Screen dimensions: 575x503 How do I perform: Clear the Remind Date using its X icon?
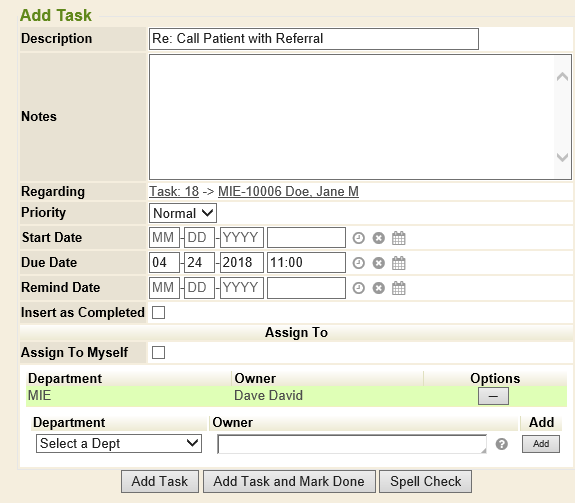[x=378, y=288]
